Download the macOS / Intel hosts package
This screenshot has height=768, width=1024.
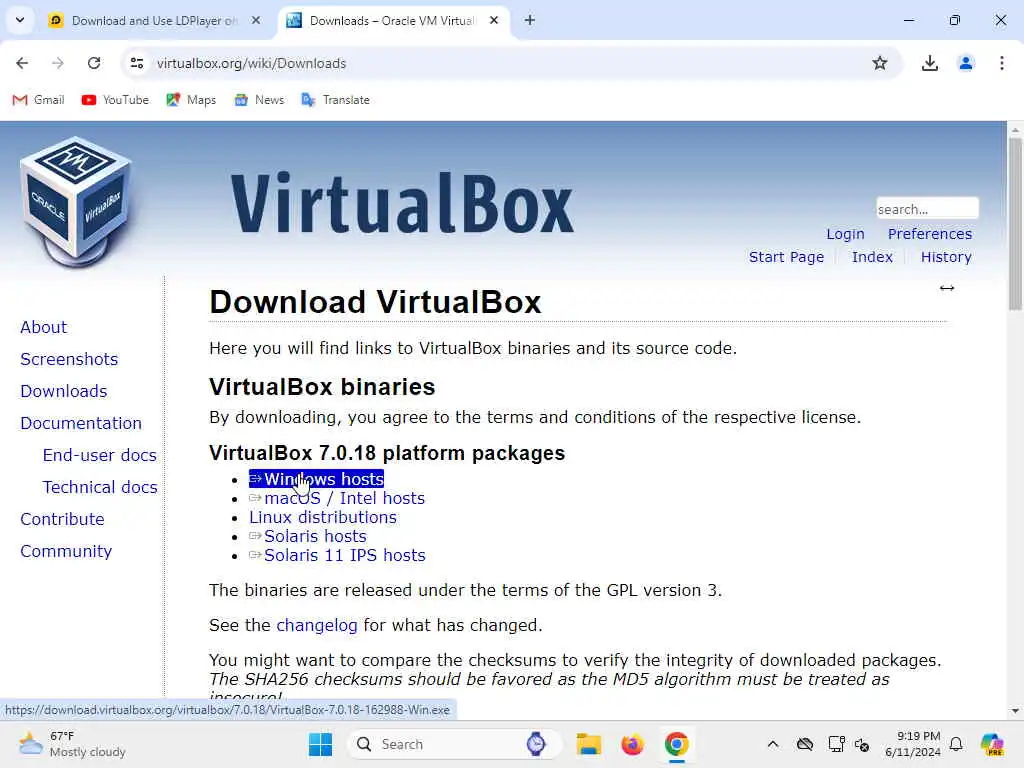[337, 498]
